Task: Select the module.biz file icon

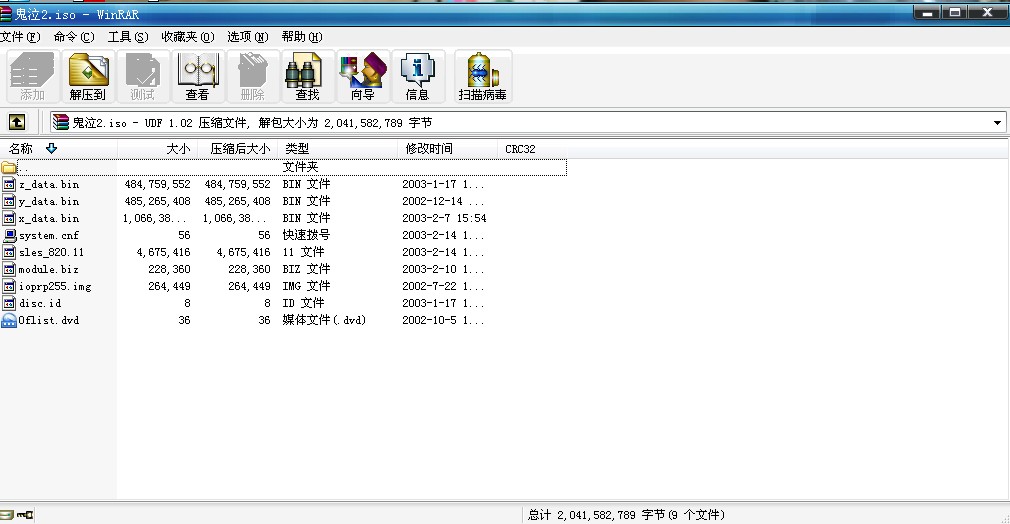Action: 9,269
